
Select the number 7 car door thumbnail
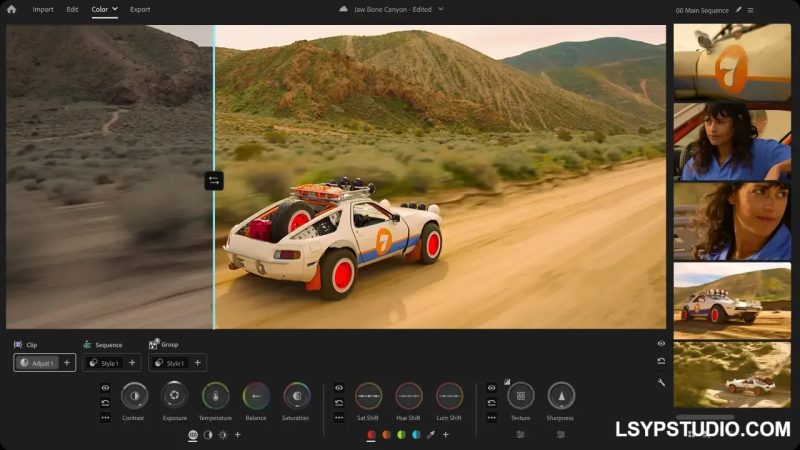(x=732, y=62)
